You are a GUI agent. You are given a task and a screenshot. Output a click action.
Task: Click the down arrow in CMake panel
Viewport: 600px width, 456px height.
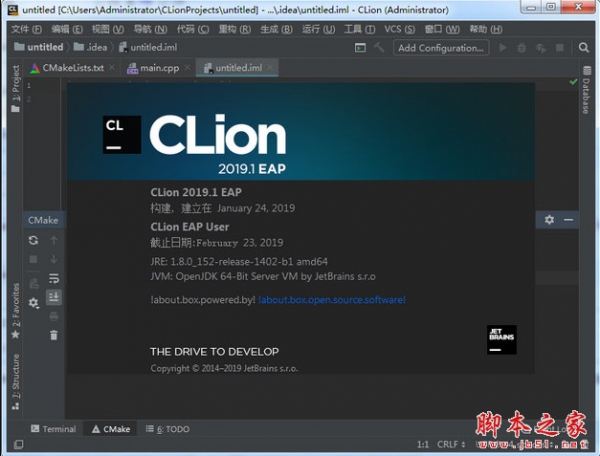54,259
